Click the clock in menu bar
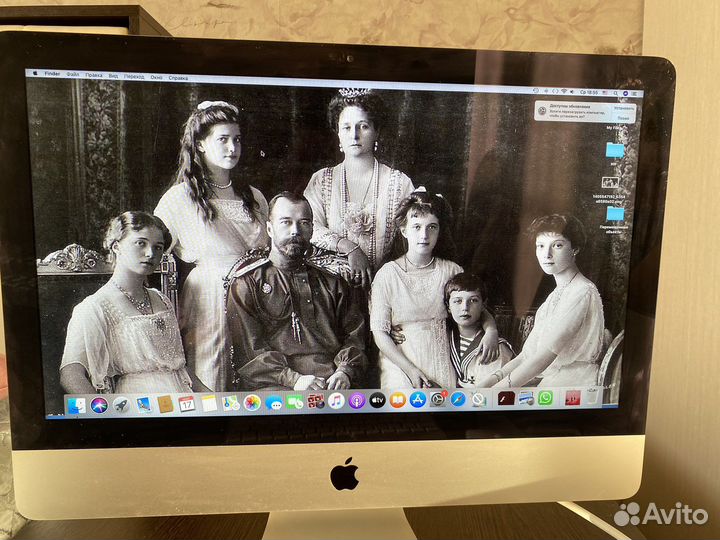Image resolution: width=720 pixels, height=540 pixels. pyautogui.click(x=589, y=92)
